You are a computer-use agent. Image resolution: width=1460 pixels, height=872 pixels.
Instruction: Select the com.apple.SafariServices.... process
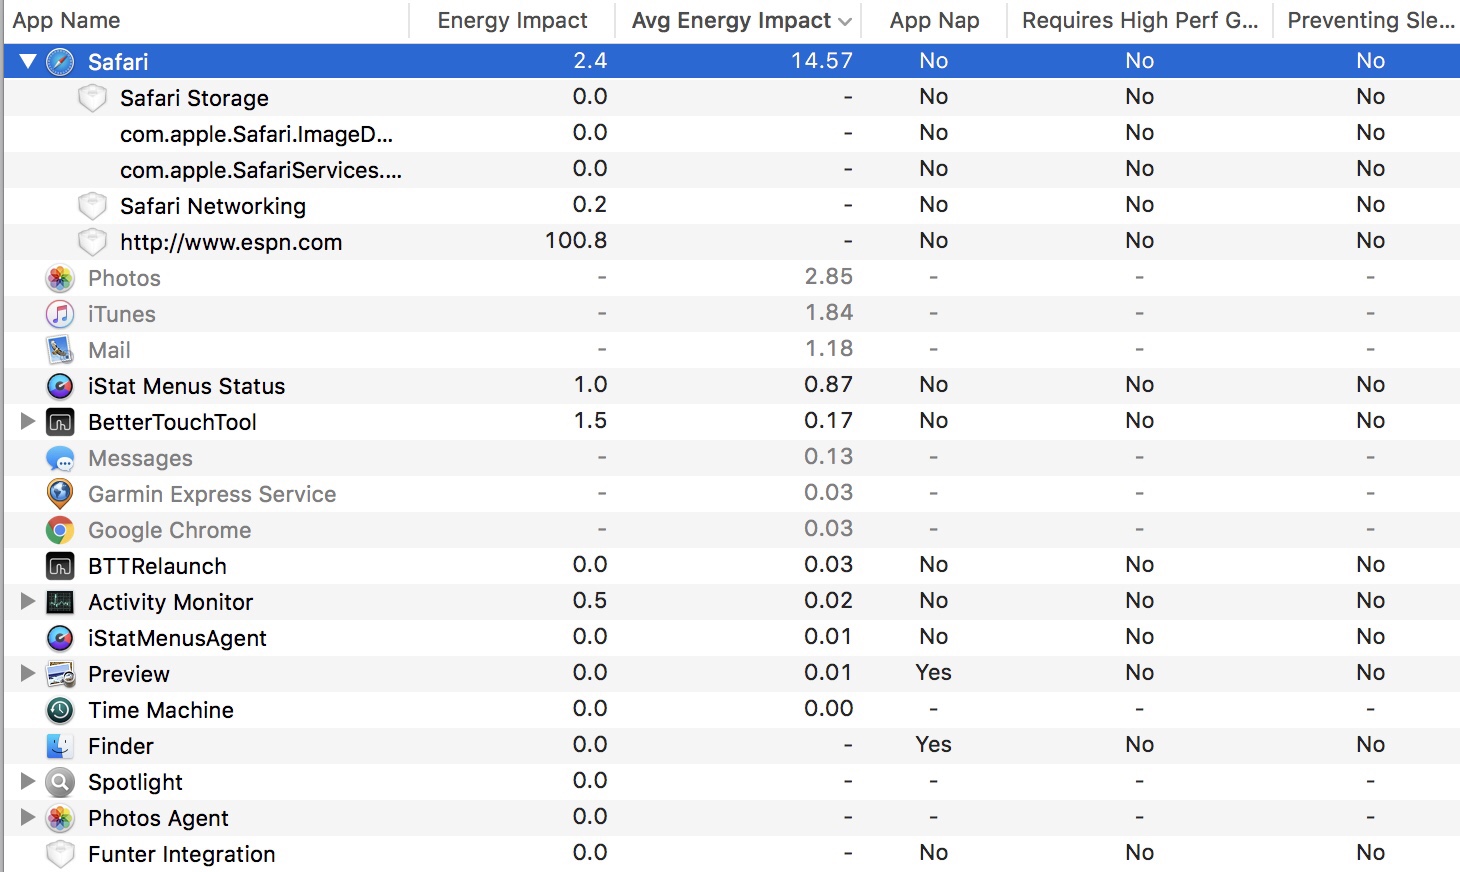(x=261, y=170)
